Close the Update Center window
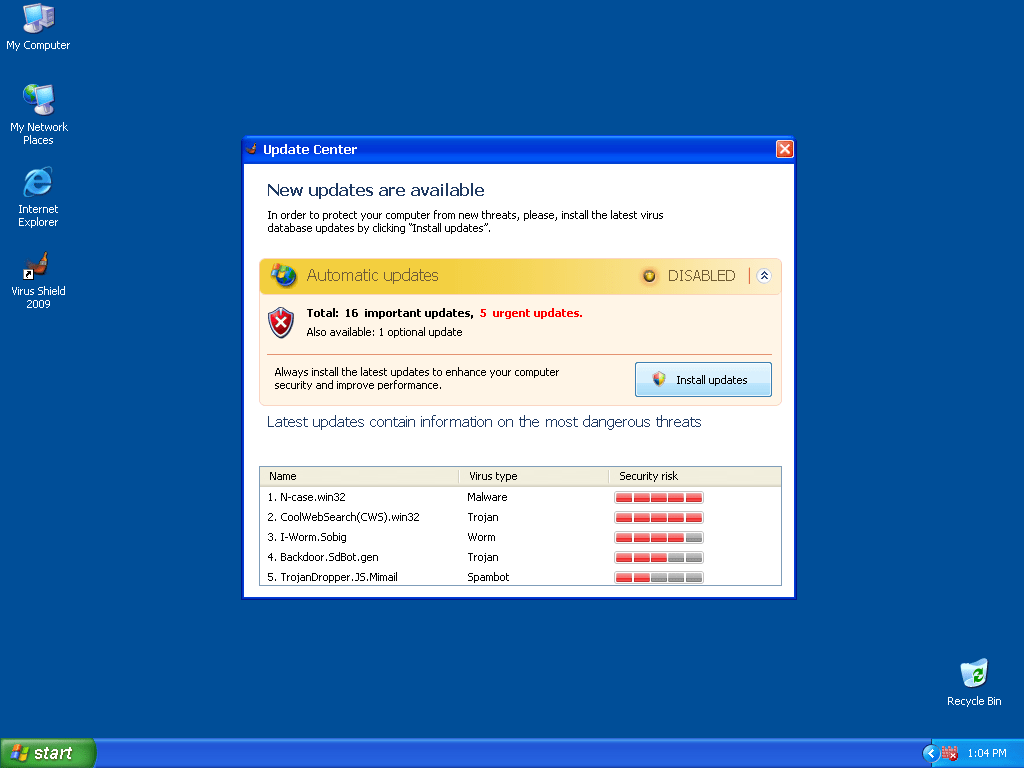Image resolution: width=1024 pixels, height=768 pixels. pyautogui.click(x=784, y=149)
